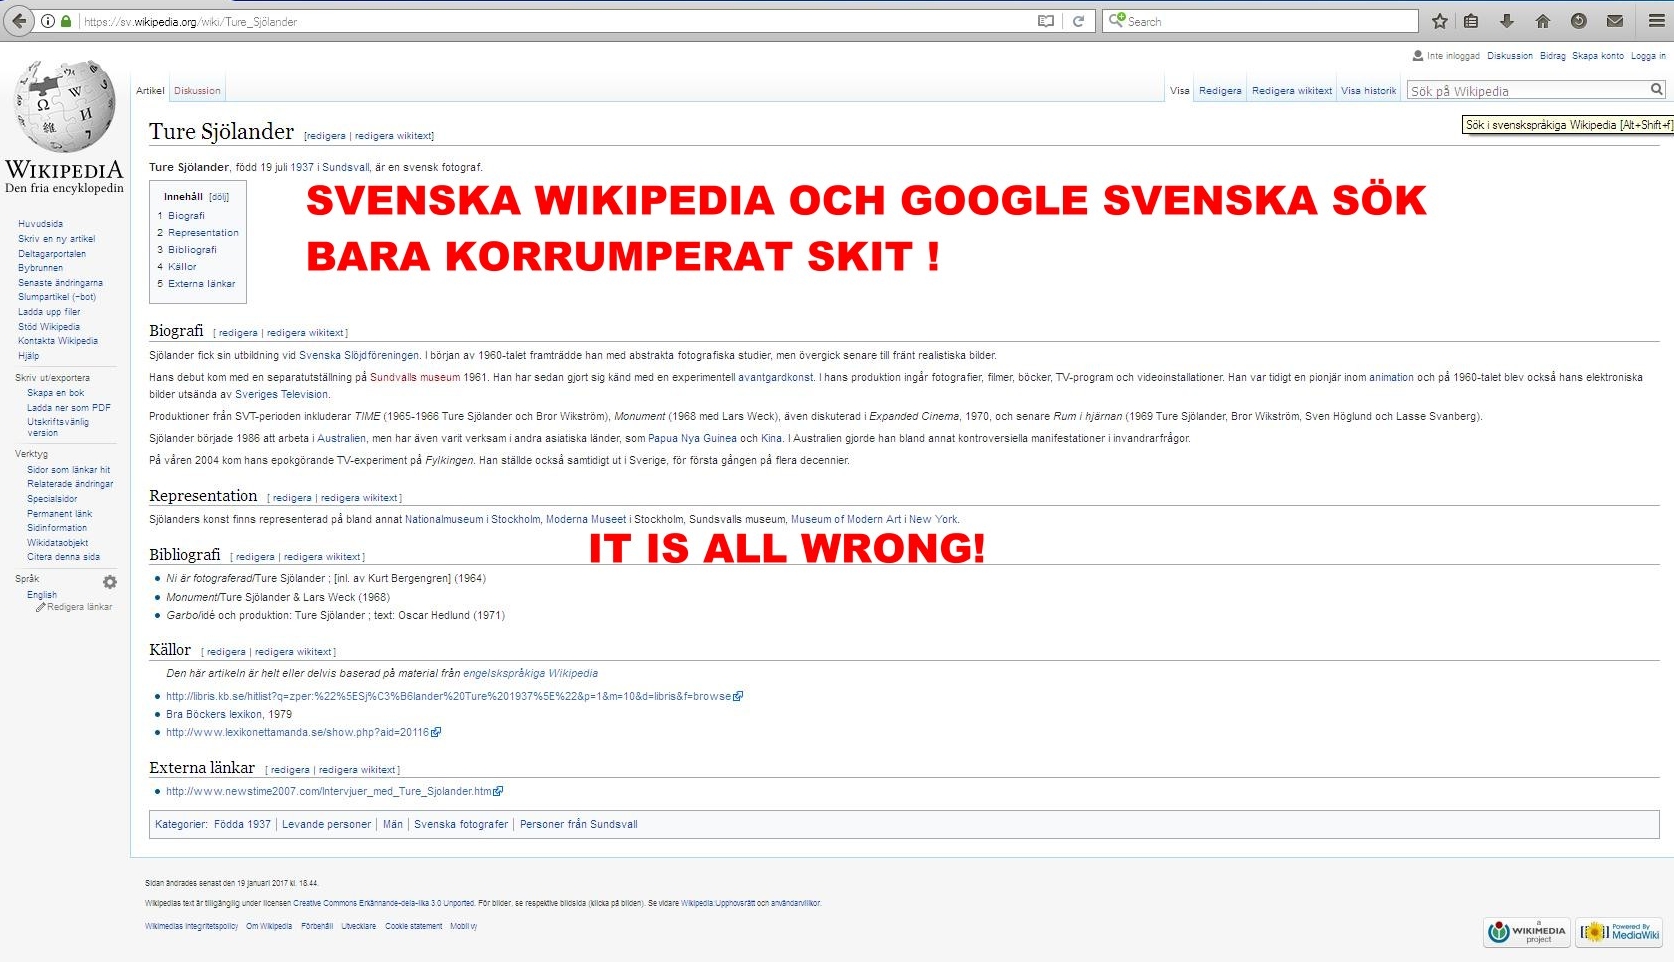Screen dimensions: 1674x962
Task: Open the Sundsvall birthplace link
Action: point(345,167)
